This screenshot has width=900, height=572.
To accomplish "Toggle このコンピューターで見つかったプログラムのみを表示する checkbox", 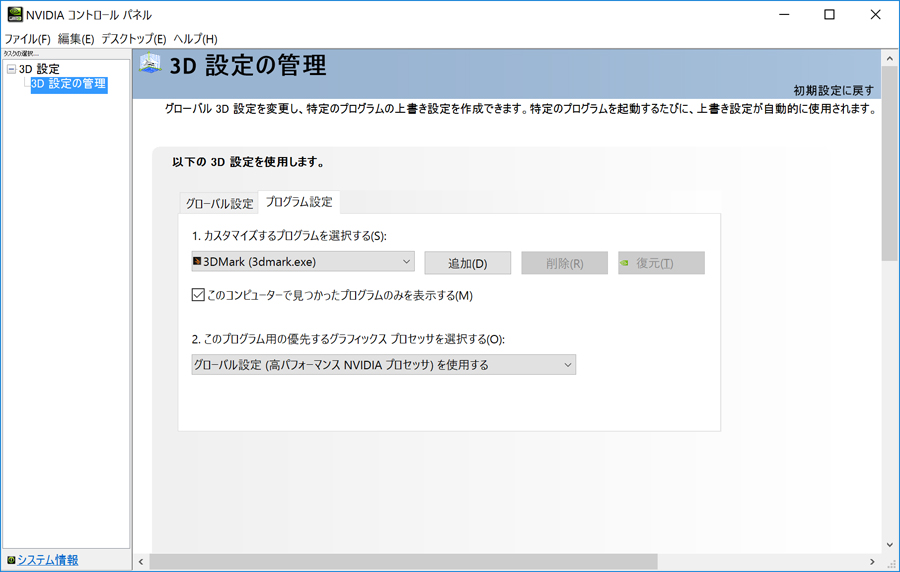I will coord(198,295).
